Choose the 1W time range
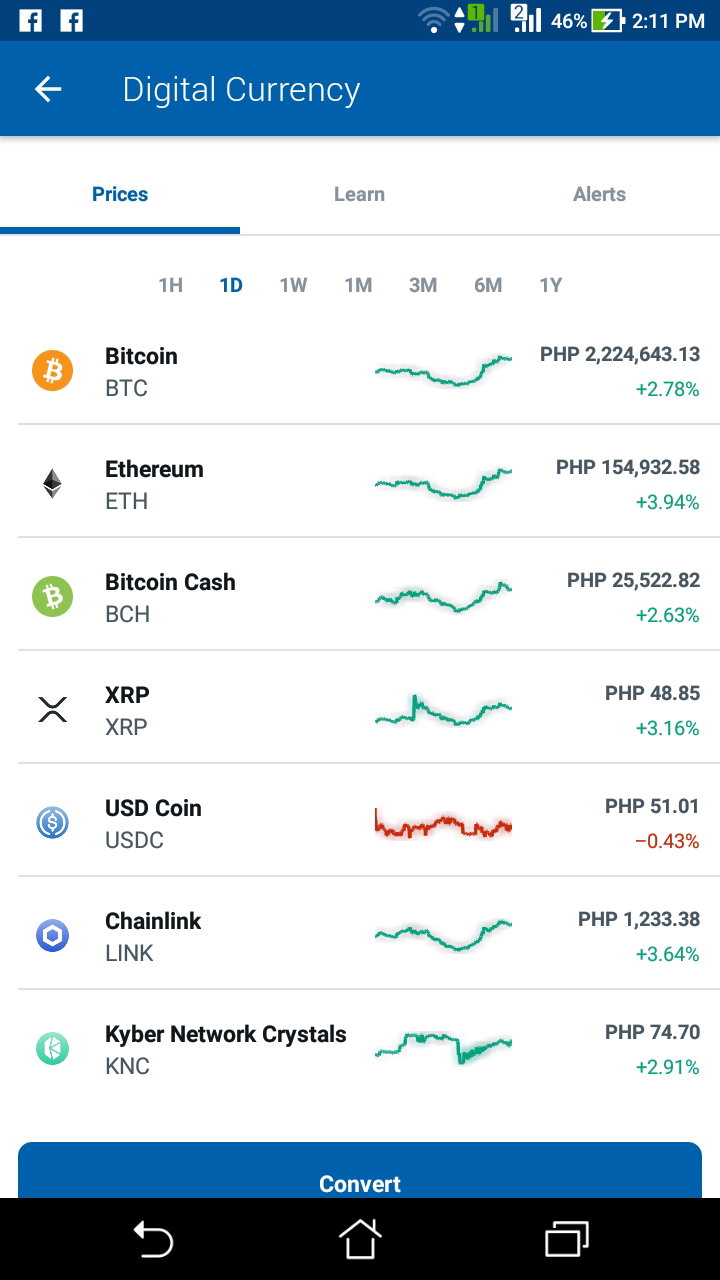The width and height of the screenshot is (720, 1280). coord(293,285)
